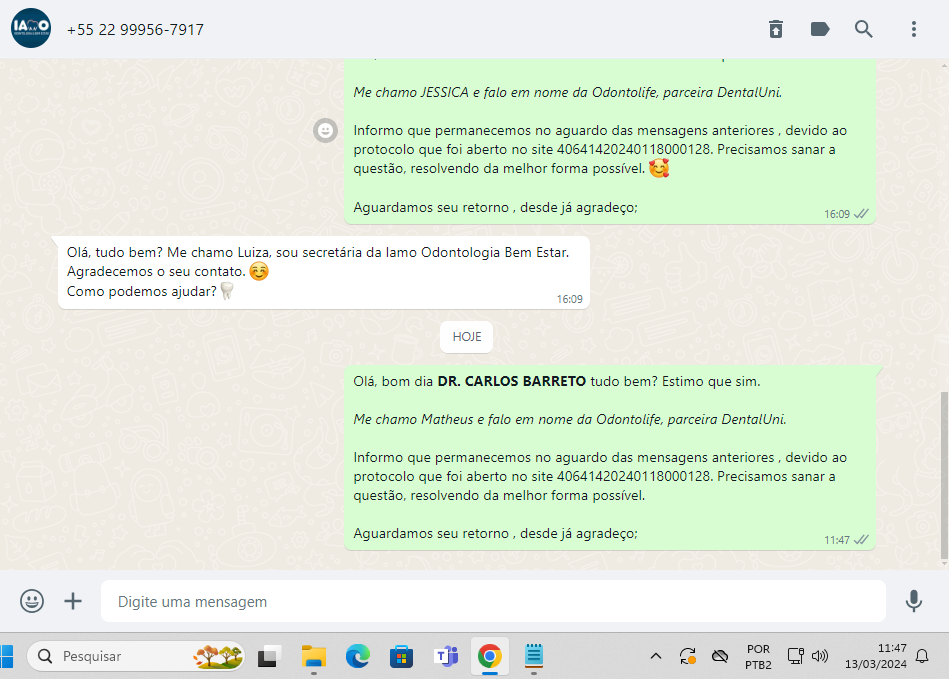Screen dimensions: 949x679
Task: Click the scroll down arrow of chat
Action: click(x=944, y=564)
